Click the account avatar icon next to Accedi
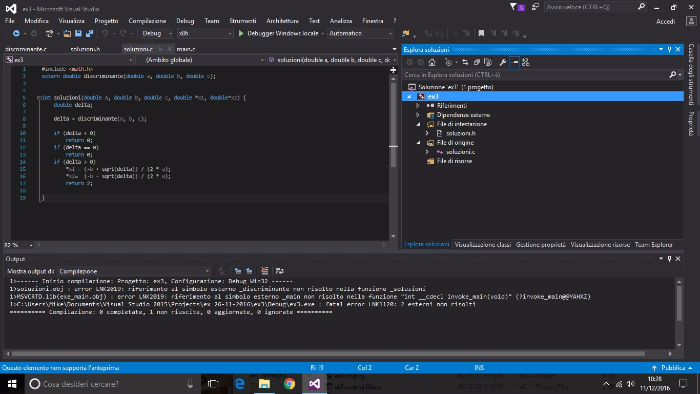The height and width of the screenshot is (394, 700). point(691,21)
